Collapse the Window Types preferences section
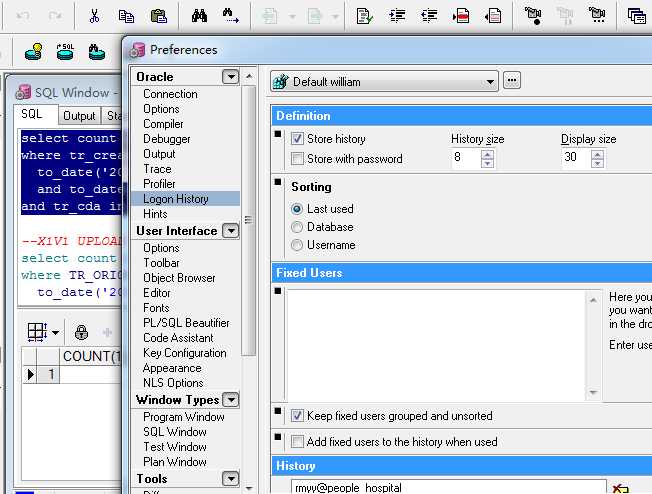 pos(230,400)
